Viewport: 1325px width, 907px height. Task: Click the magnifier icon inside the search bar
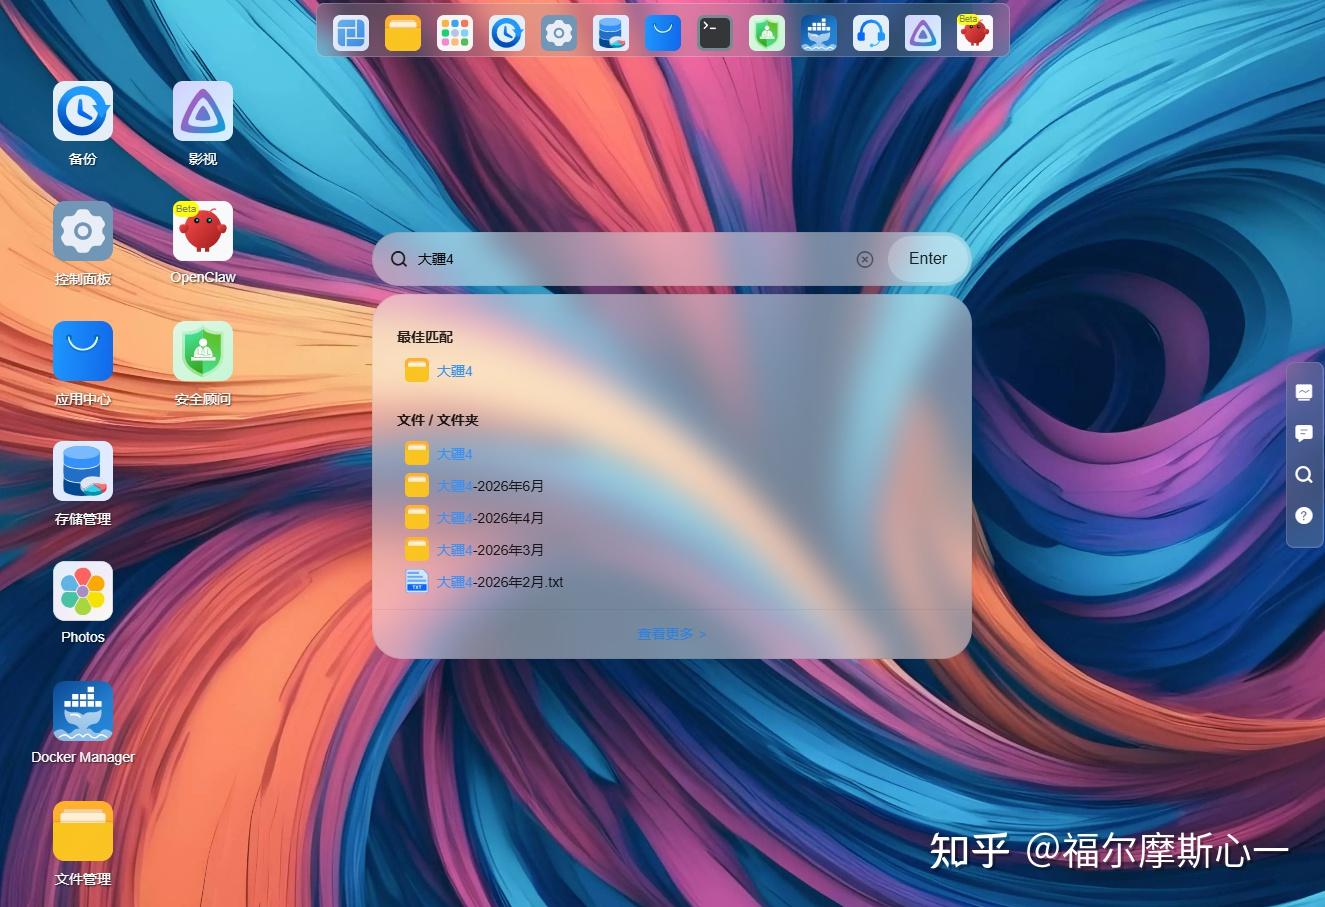[399, 259]
